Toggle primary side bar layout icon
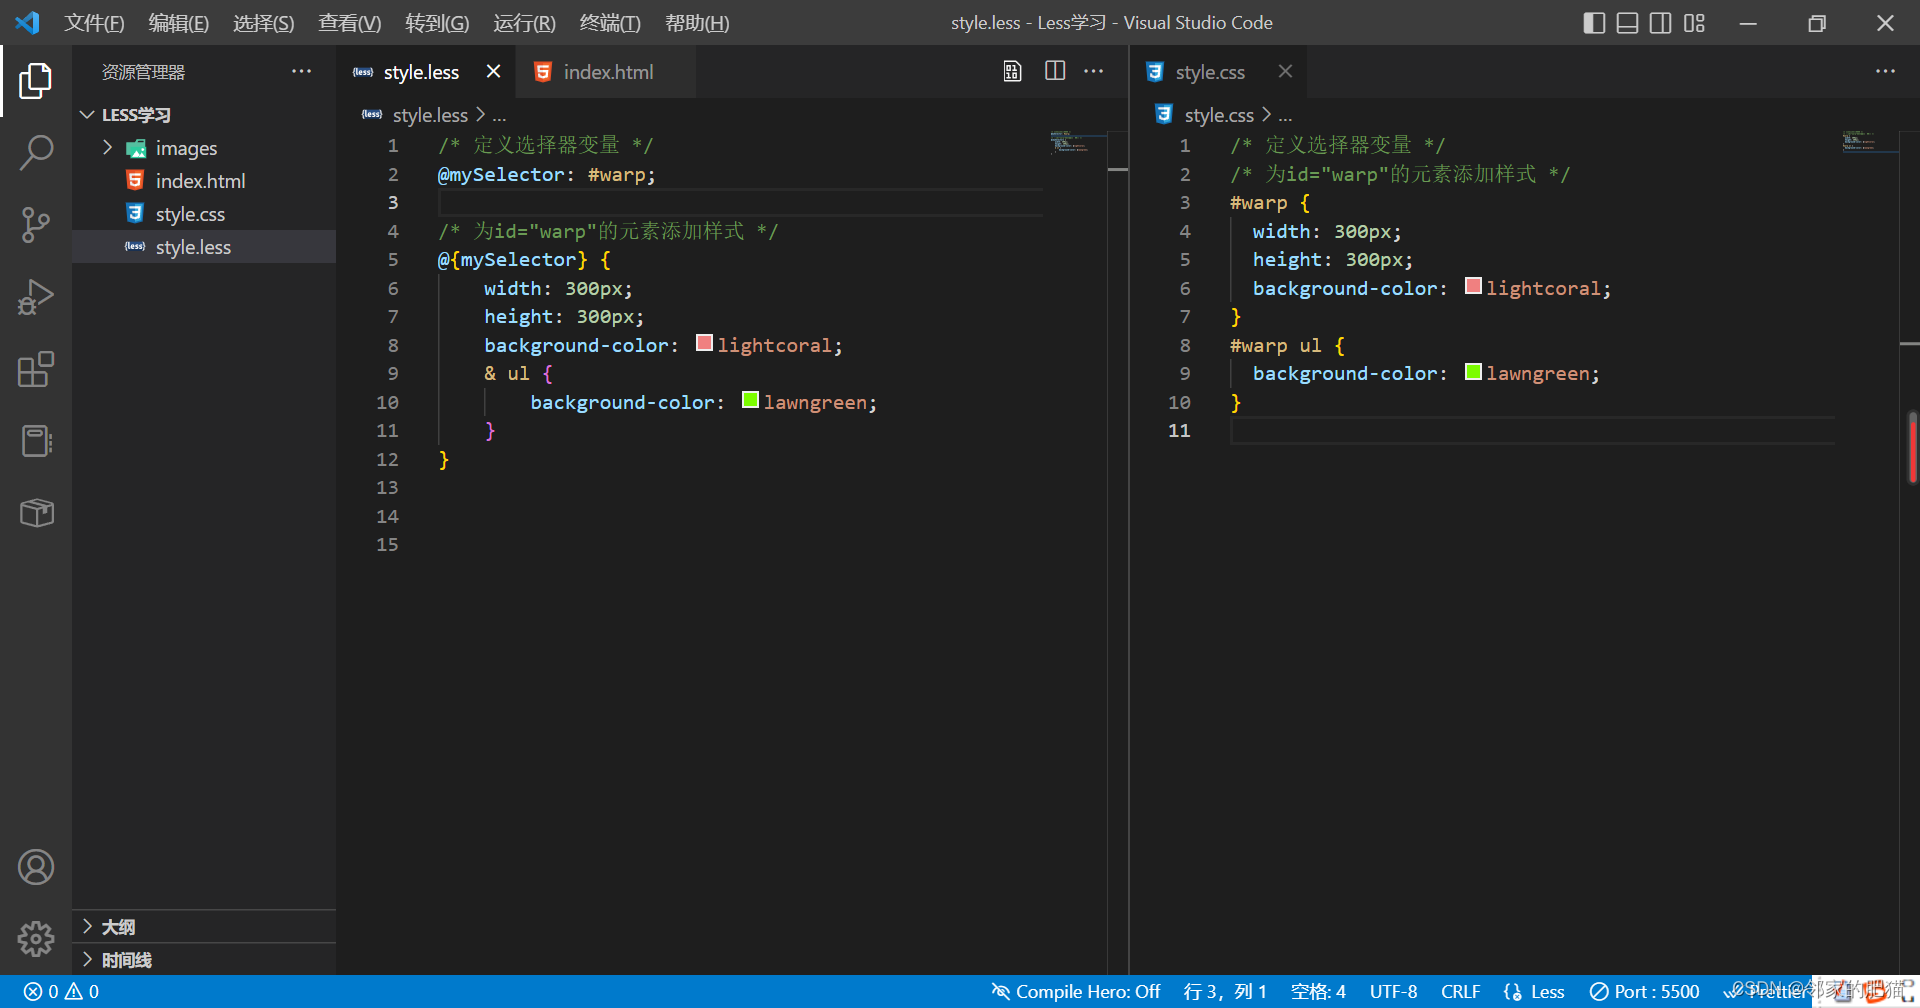This screenshot has width=1920, height=1008. tap(1595, 23)
